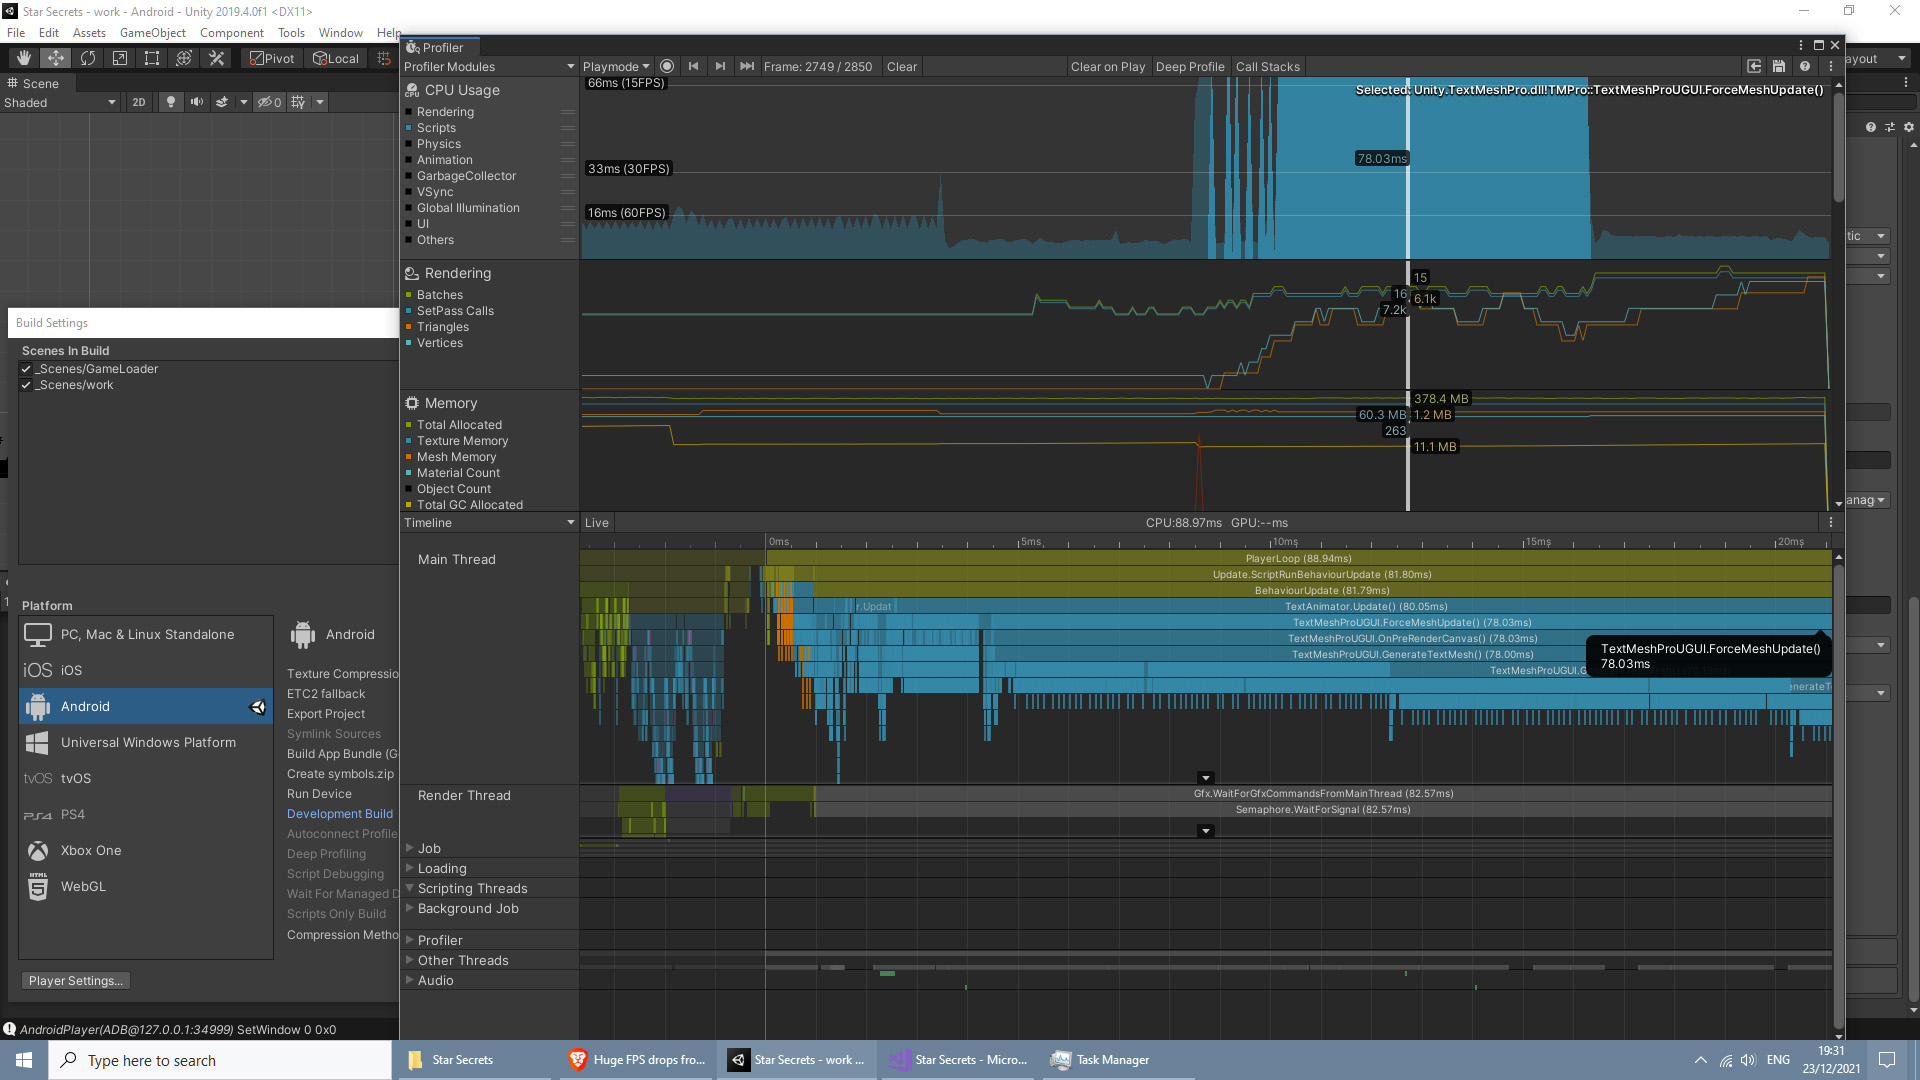The width and height of the screenshot is (1920, 1080).
Task: Switch the Scene view to 2D mode
Action: (139, 101)
